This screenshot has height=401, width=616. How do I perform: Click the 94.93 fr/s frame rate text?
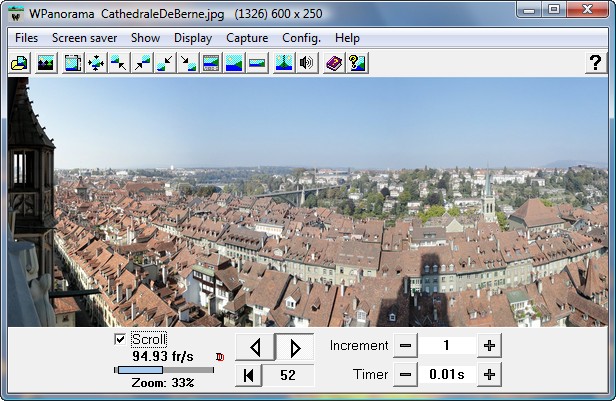[163, 356]
